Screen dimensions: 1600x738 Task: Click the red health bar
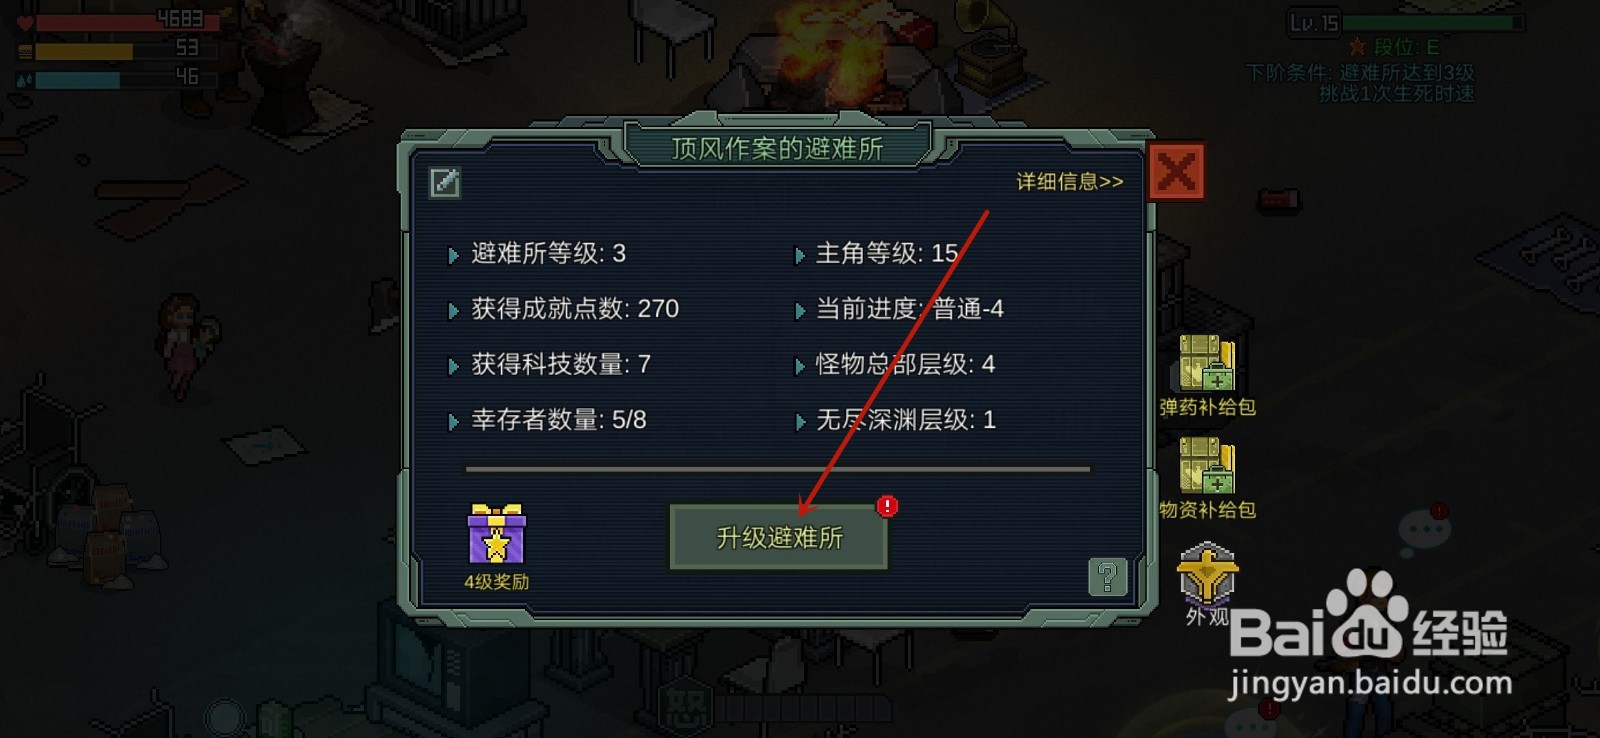coord(127,21)
